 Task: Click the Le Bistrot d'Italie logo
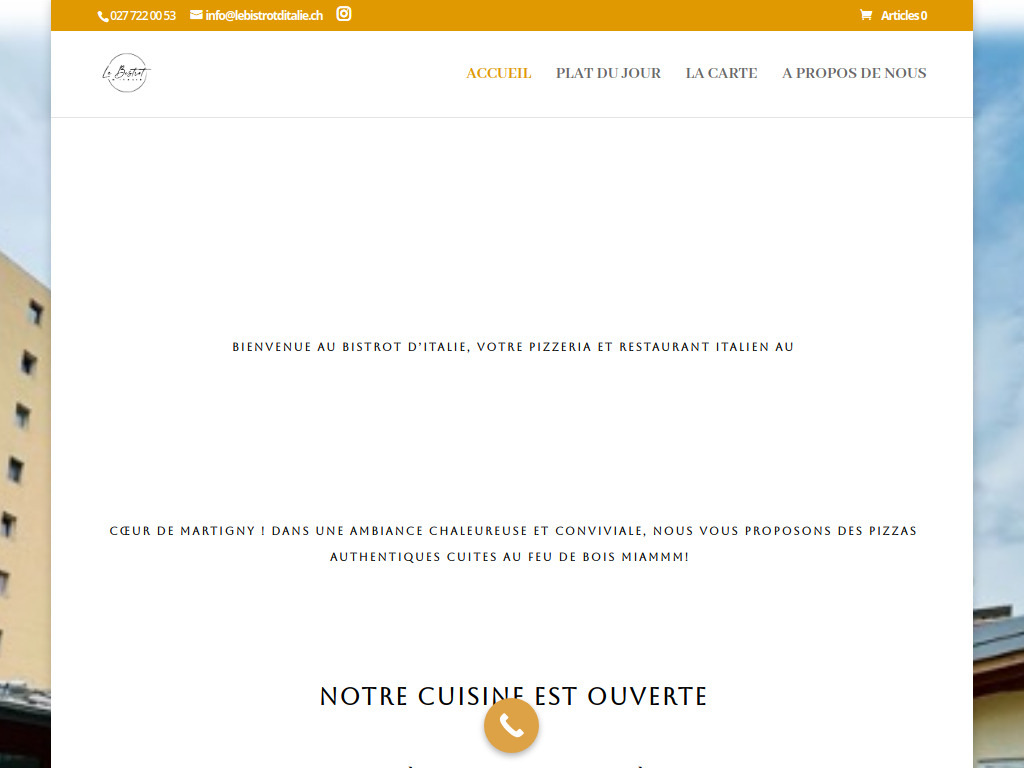click(126, 73)
